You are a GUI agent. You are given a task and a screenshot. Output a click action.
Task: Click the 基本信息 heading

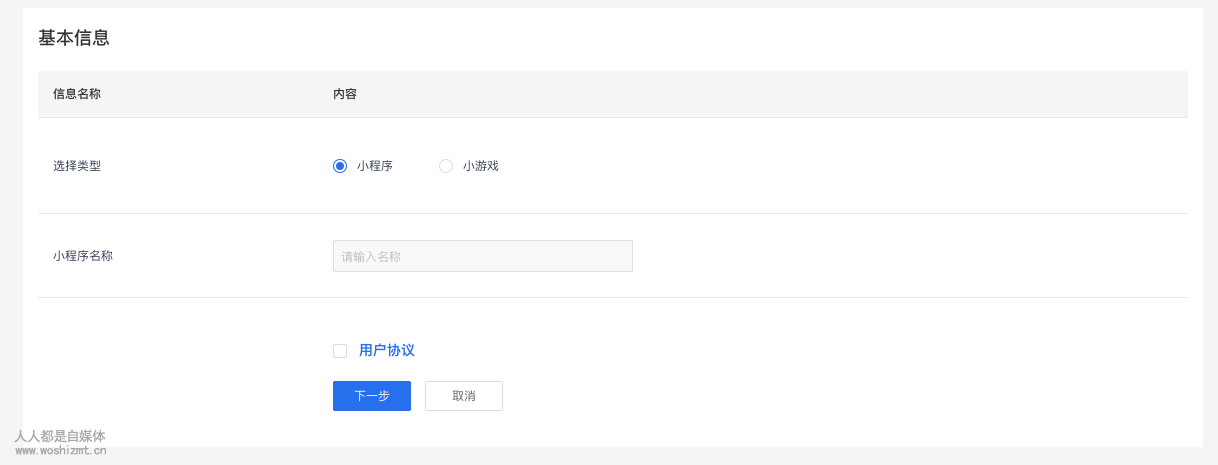tap(74, 38)
